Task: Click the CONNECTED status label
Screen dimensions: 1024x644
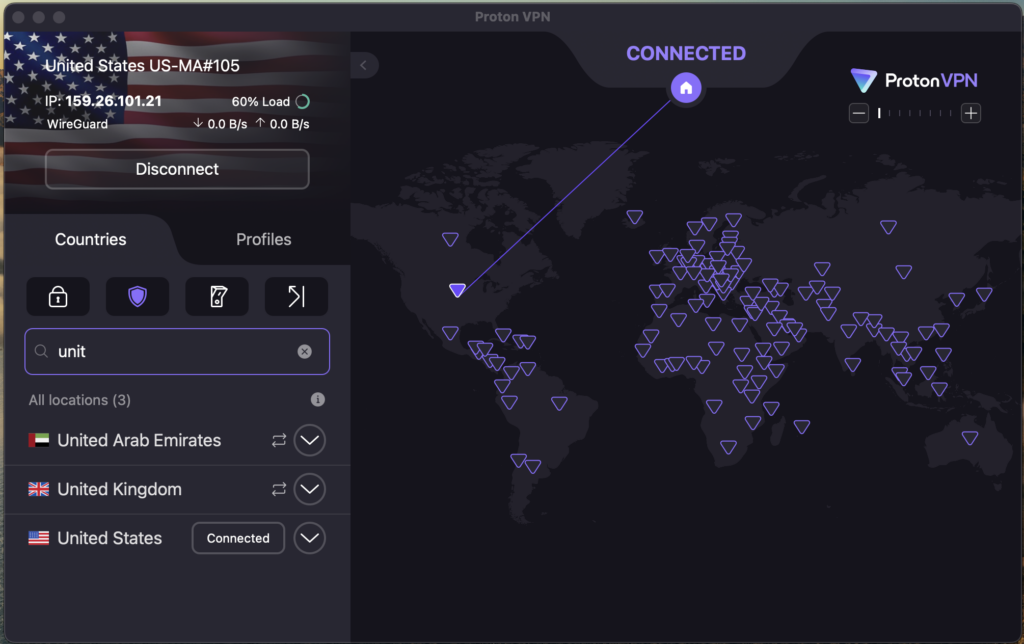Action: (686, 54)
